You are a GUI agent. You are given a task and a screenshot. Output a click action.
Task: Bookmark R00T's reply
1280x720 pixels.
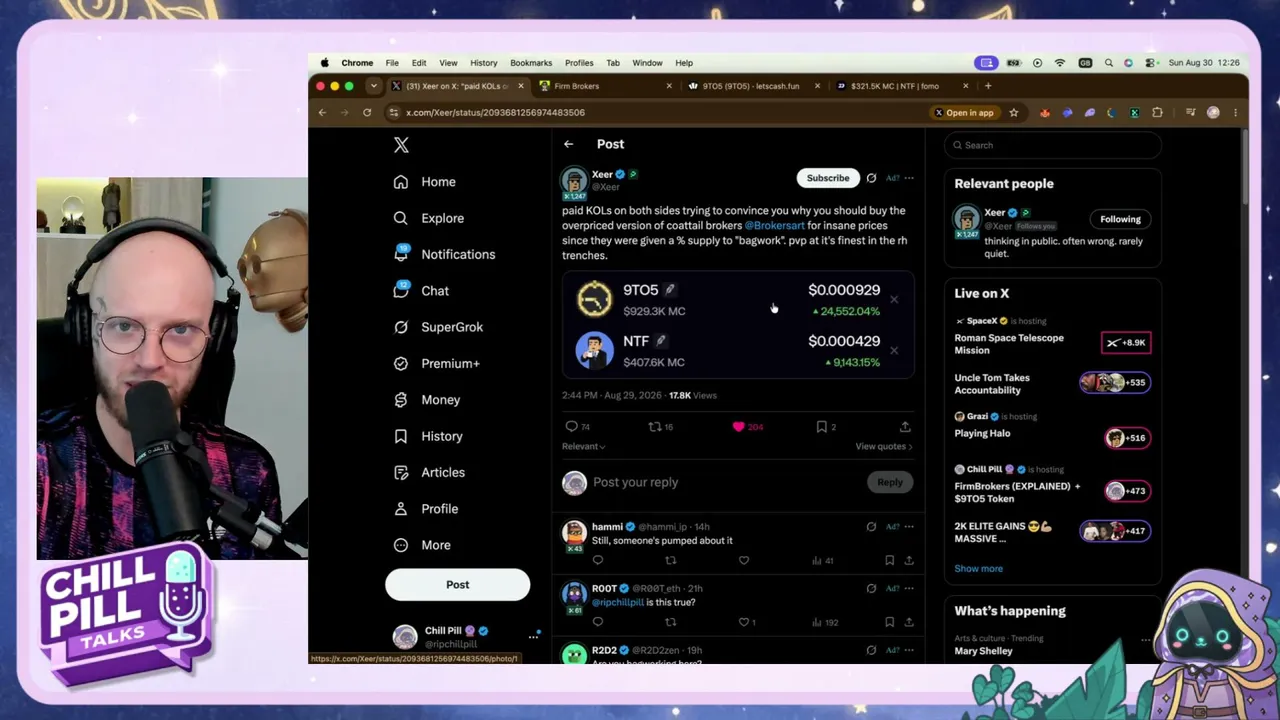click(x=889, y=622)
